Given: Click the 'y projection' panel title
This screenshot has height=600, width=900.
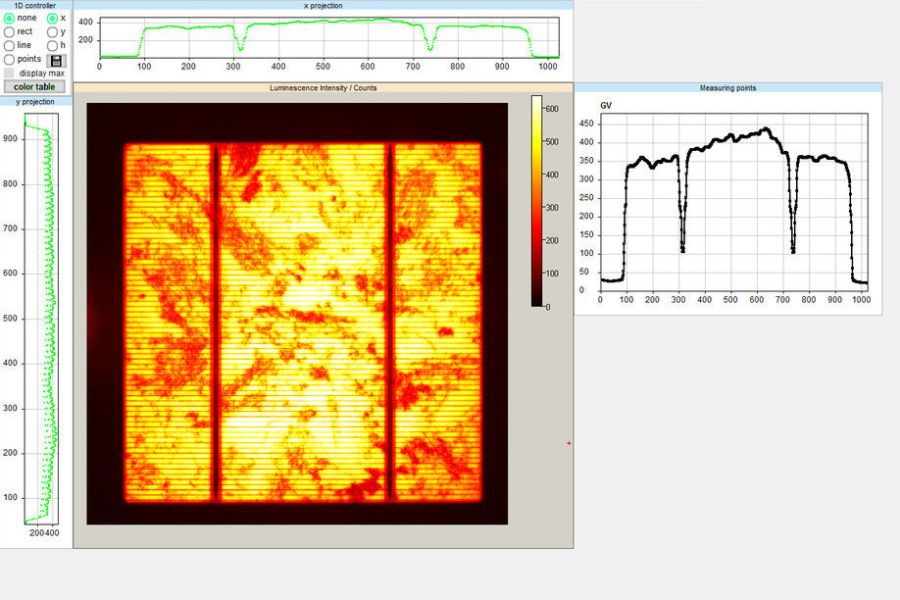Looking at the screenshot, I should coord(35,102).
